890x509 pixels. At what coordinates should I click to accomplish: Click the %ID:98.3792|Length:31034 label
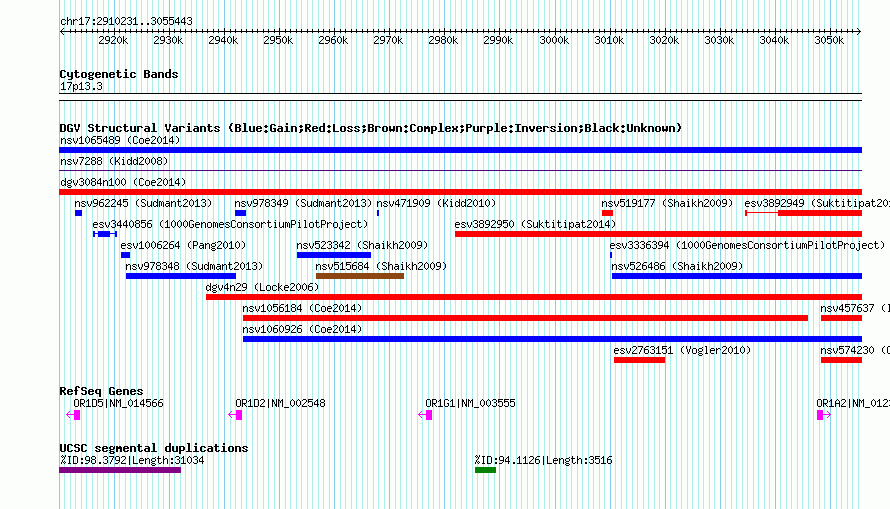point(132,460)
